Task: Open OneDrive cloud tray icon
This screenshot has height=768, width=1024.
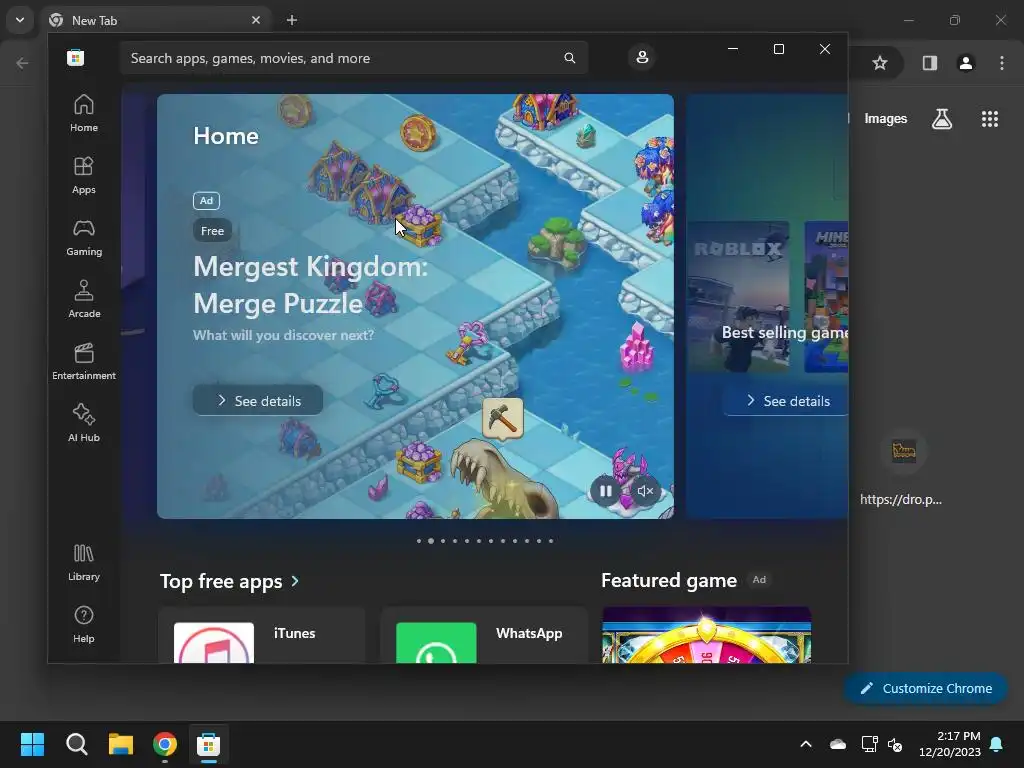Action: (837, 744)
